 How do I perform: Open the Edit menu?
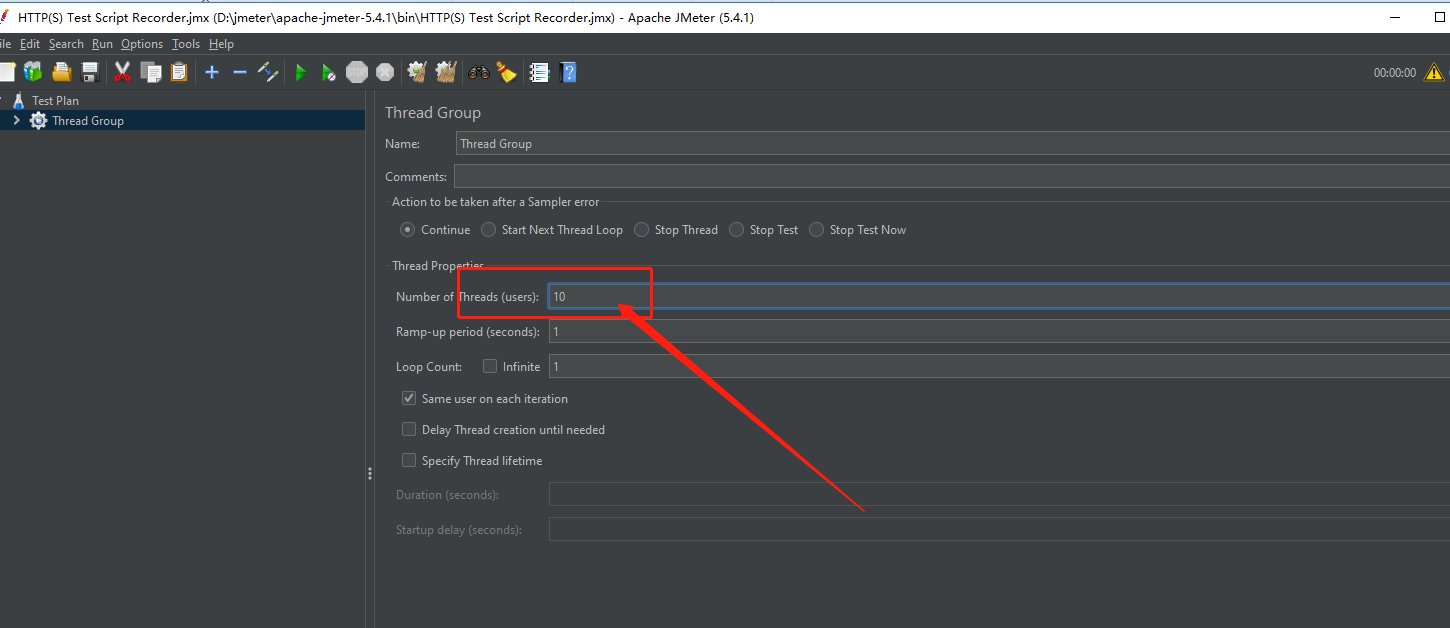point(30,44)
